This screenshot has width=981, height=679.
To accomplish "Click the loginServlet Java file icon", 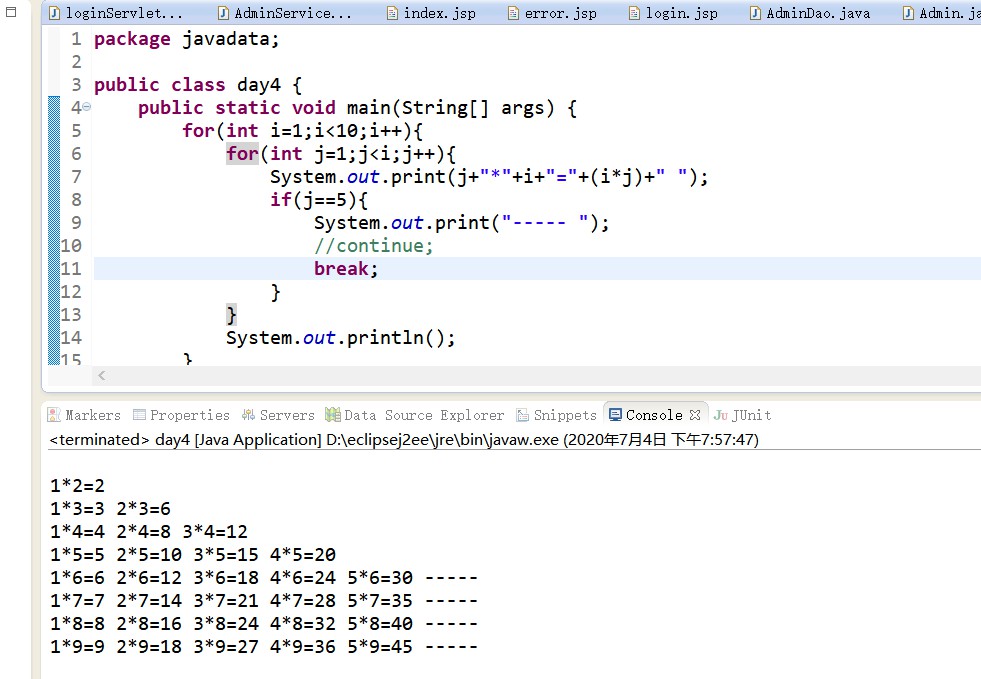I will point(55,13).
